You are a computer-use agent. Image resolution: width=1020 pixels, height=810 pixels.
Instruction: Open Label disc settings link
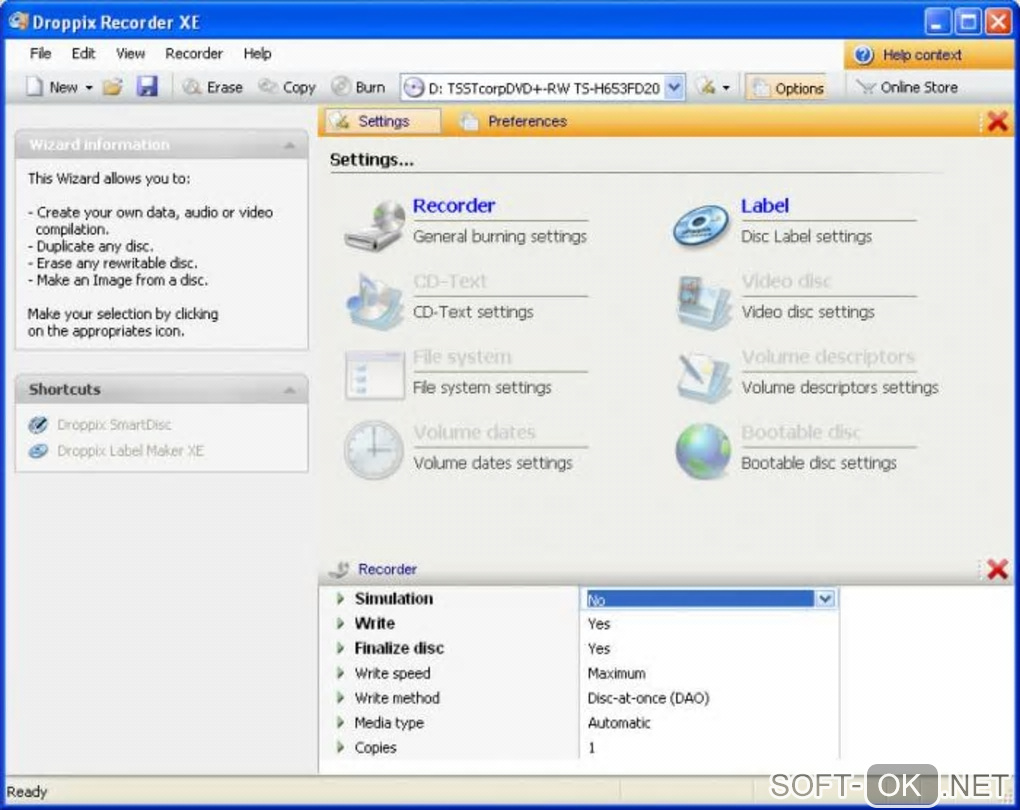point(764,206)
